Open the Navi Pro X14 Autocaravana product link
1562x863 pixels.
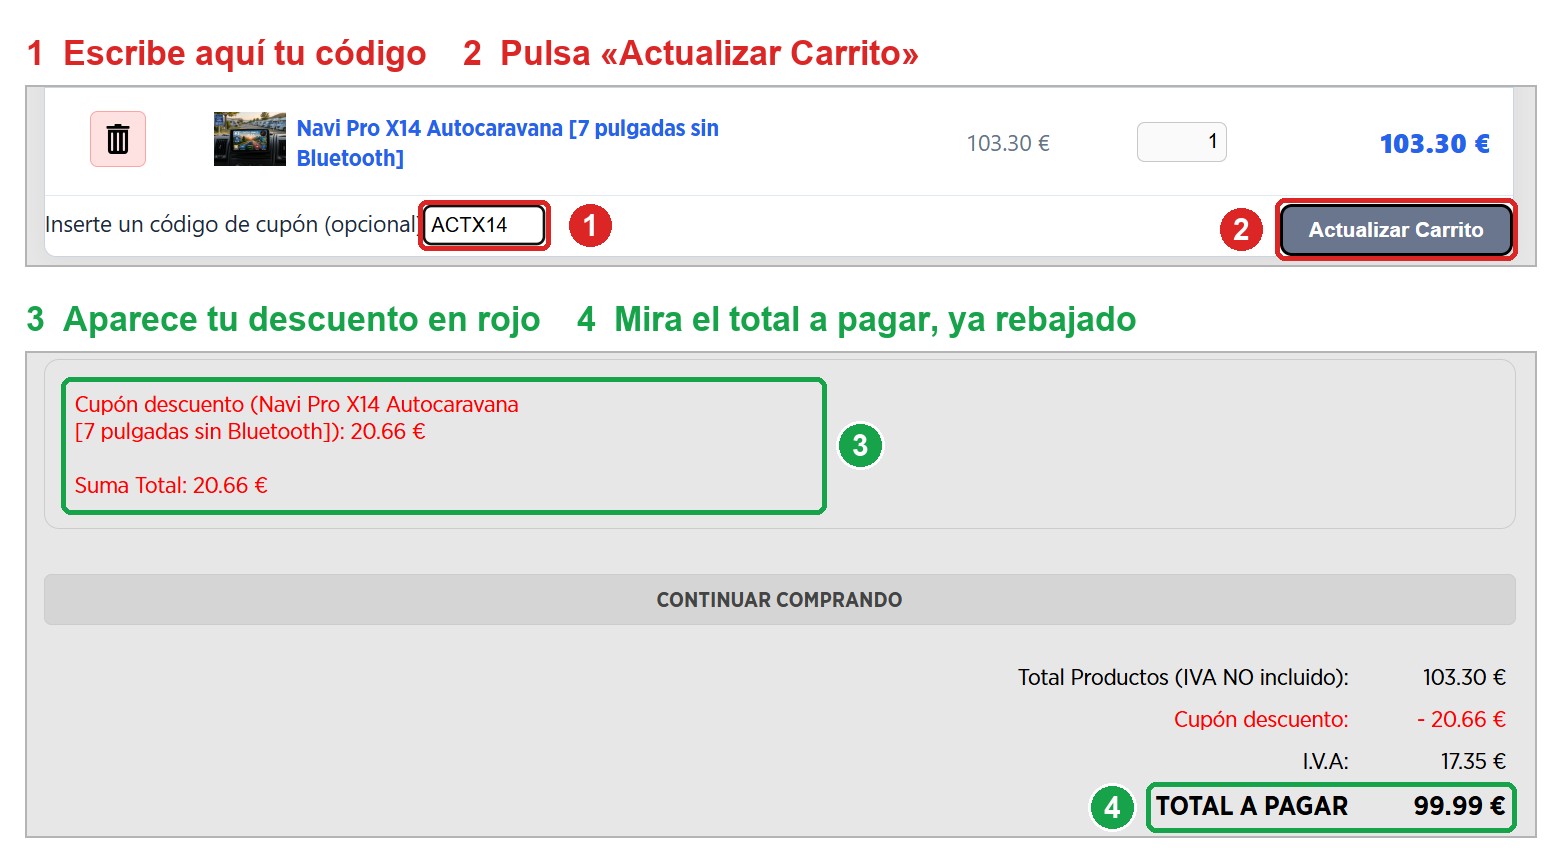coord(508,143)
